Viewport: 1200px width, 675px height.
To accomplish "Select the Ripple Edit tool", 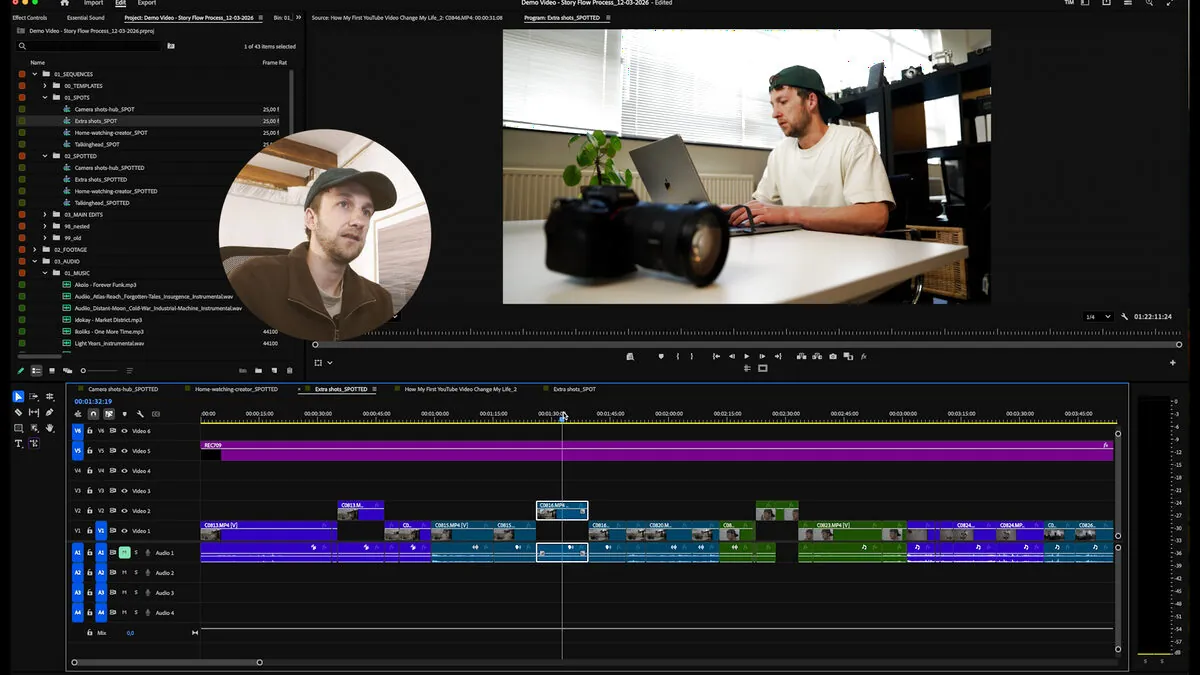I will point(49,397).
